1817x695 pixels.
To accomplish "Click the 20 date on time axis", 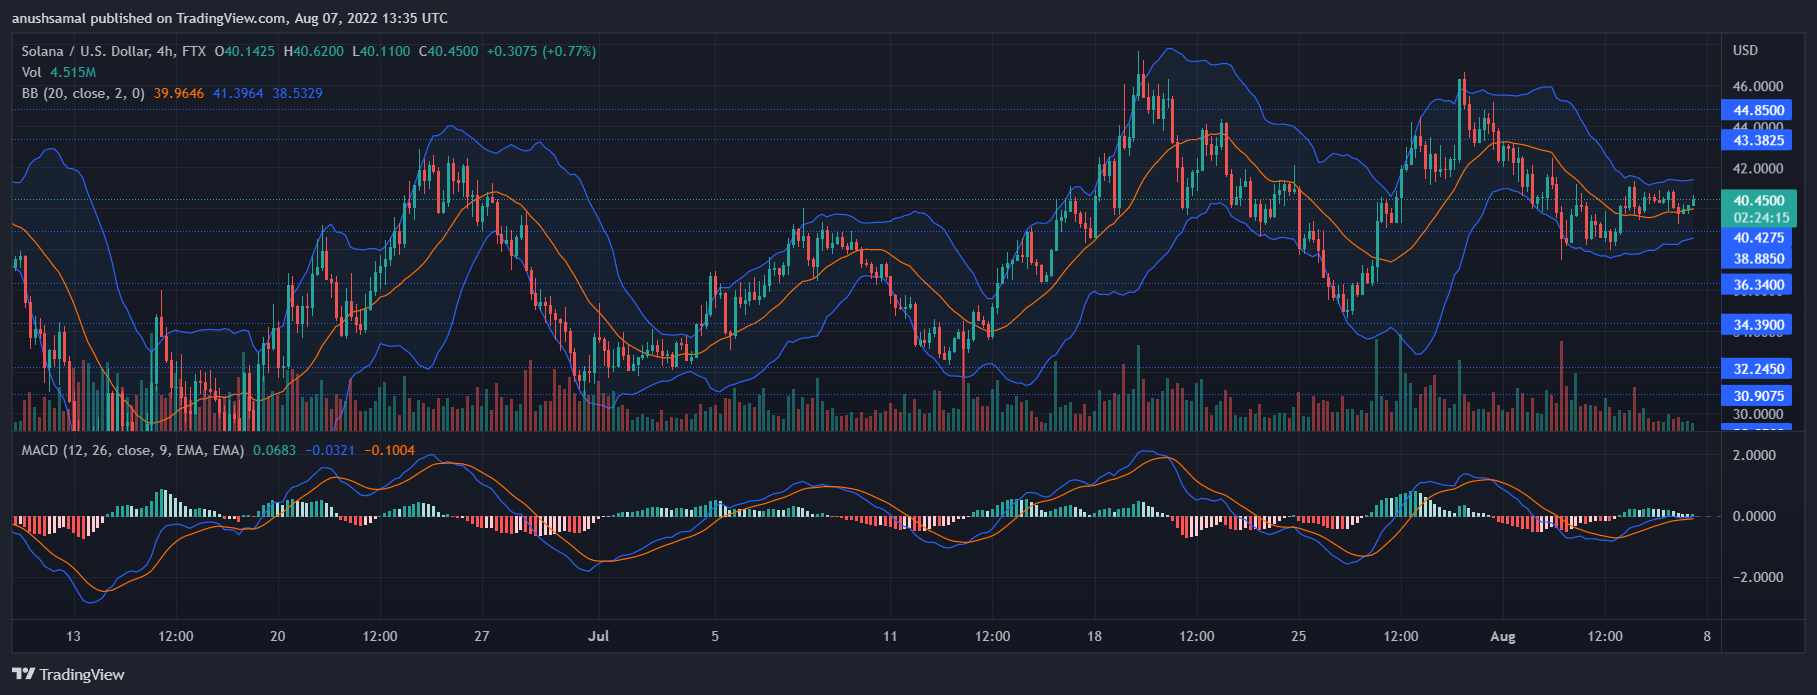I will [278, 636].
